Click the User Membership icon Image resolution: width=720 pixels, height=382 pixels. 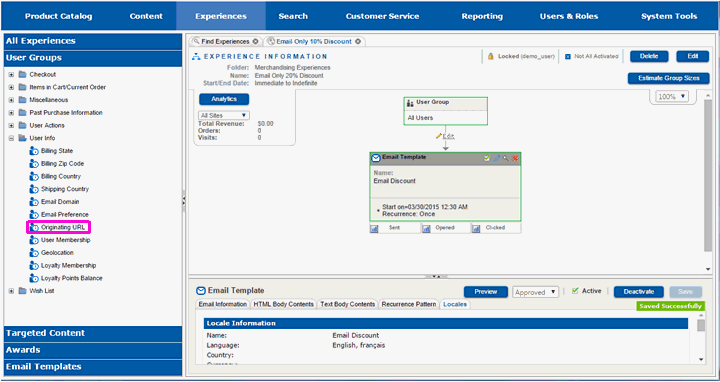tap(34, 240)
